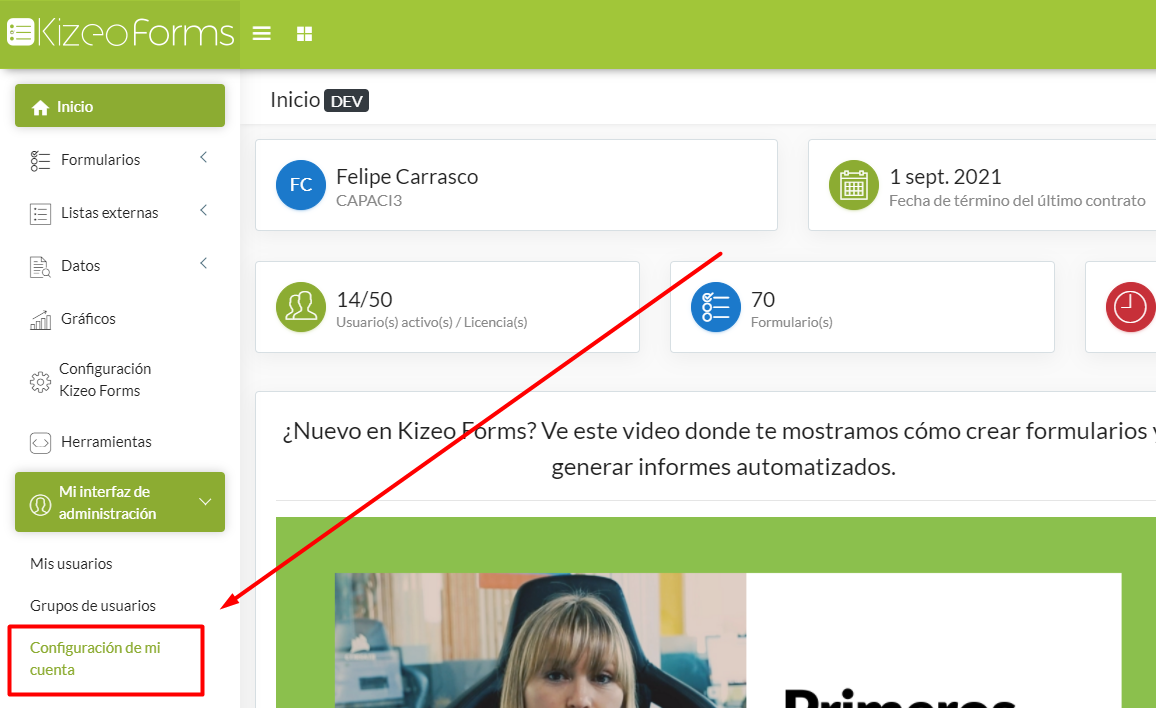Toggle the hamburger sidebar menu
1156x708 pixels.
[262, 33]
